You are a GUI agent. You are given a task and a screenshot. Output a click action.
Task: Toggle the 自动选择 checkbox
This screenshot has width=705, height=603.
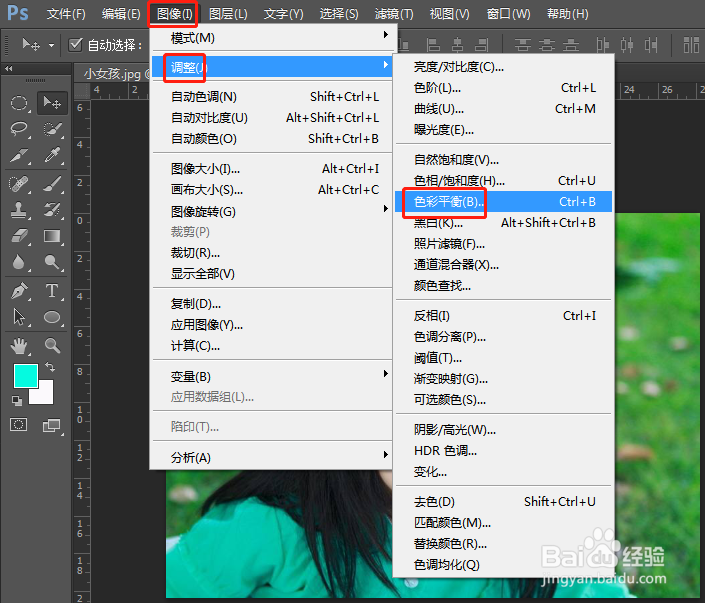75,45
